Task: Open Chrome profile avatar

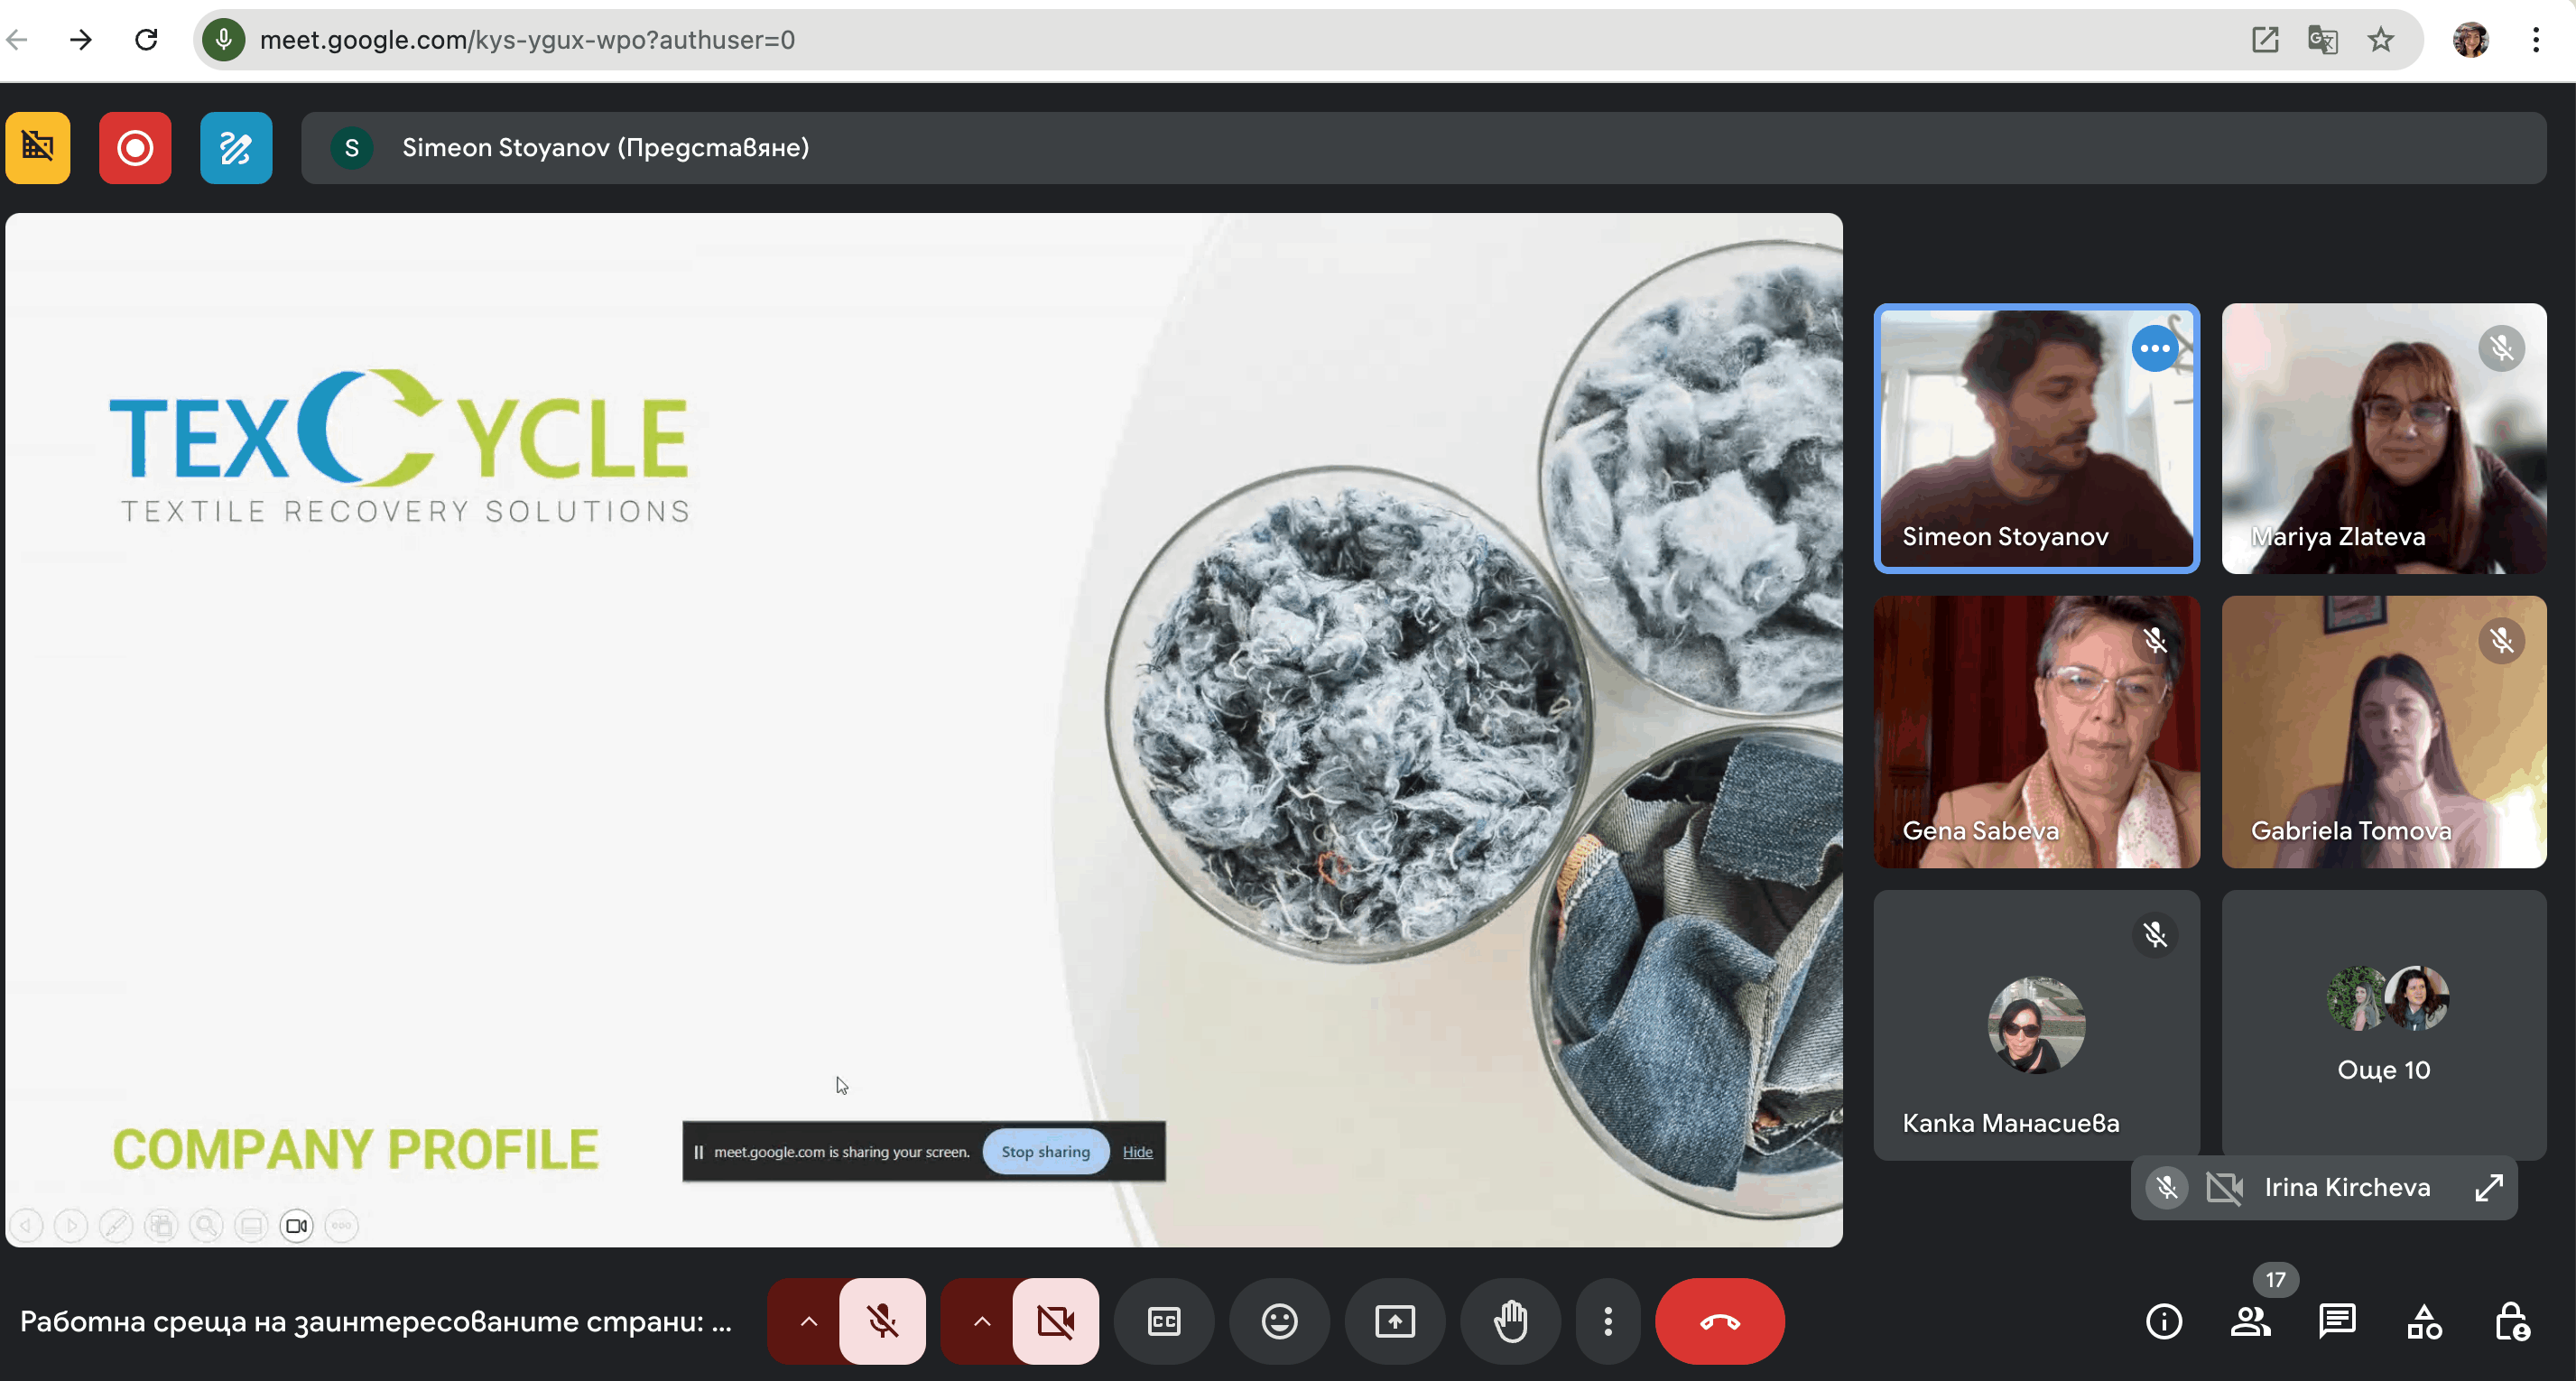Action: pyautogui.click(x=2471, y=40)
